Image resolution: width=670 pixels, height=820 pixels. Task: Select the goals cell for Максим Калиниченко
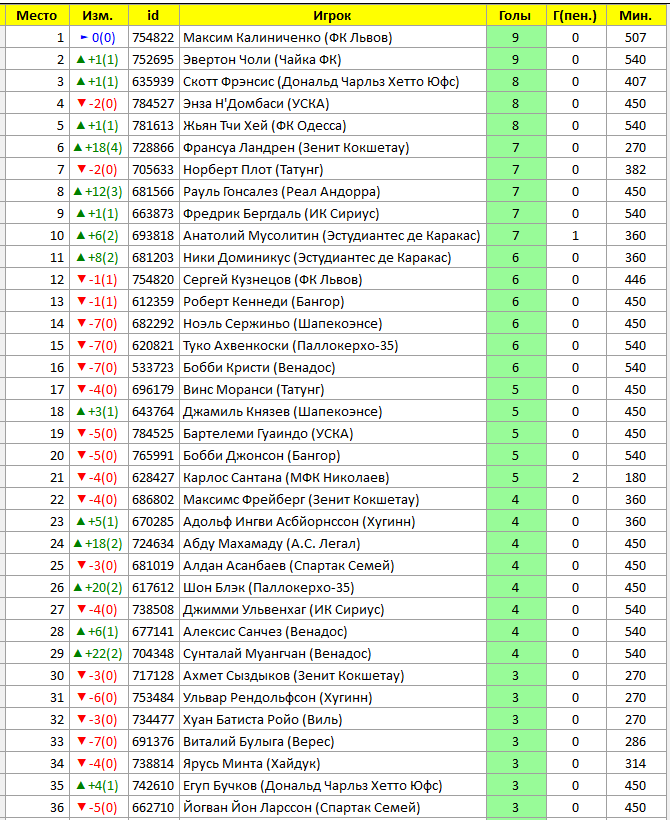coord(516,38)
